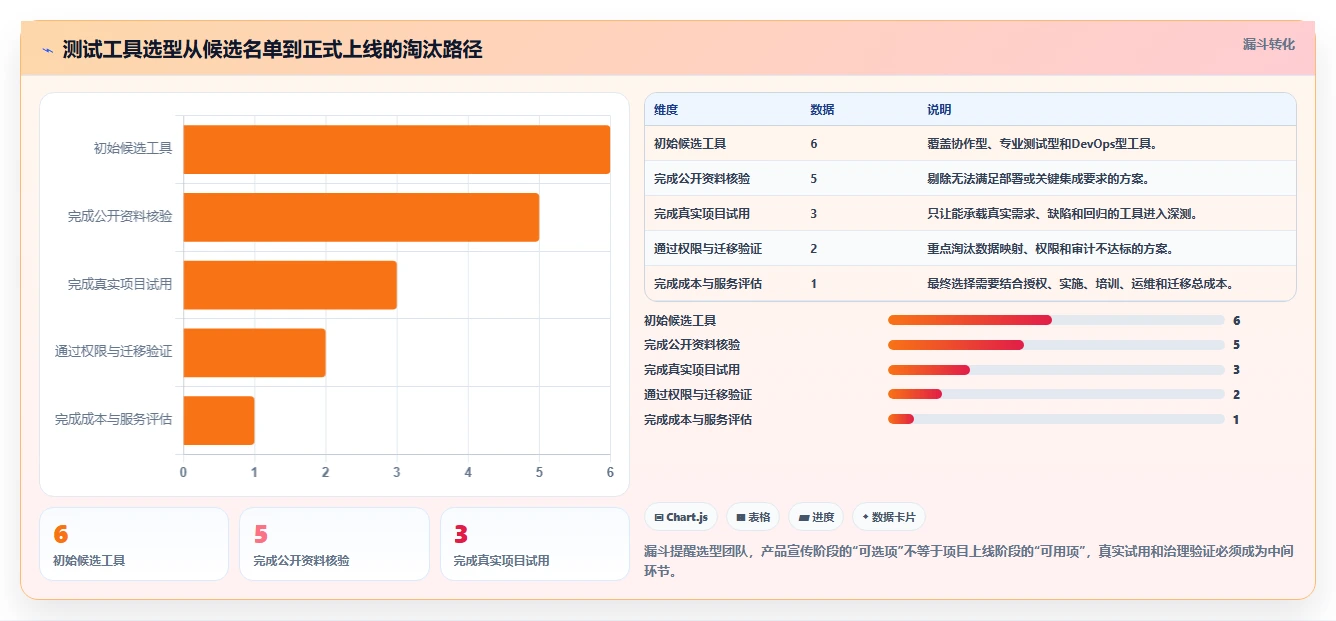Image resolution: width=1336 pixels, height=621 pixels.
Task: Click the chart y-axis label 通过权限与迁移验证
Action: tap(114, 352)
